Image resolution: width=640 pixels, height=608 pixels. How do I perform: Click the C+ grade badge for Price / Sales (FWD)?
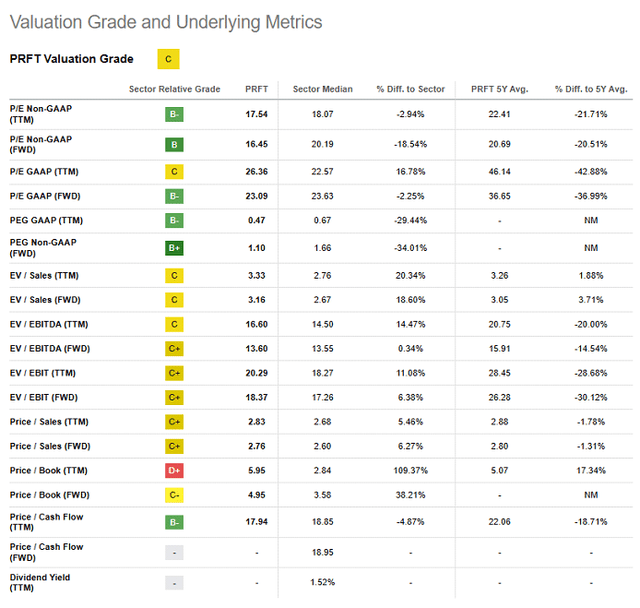(174, 446)
